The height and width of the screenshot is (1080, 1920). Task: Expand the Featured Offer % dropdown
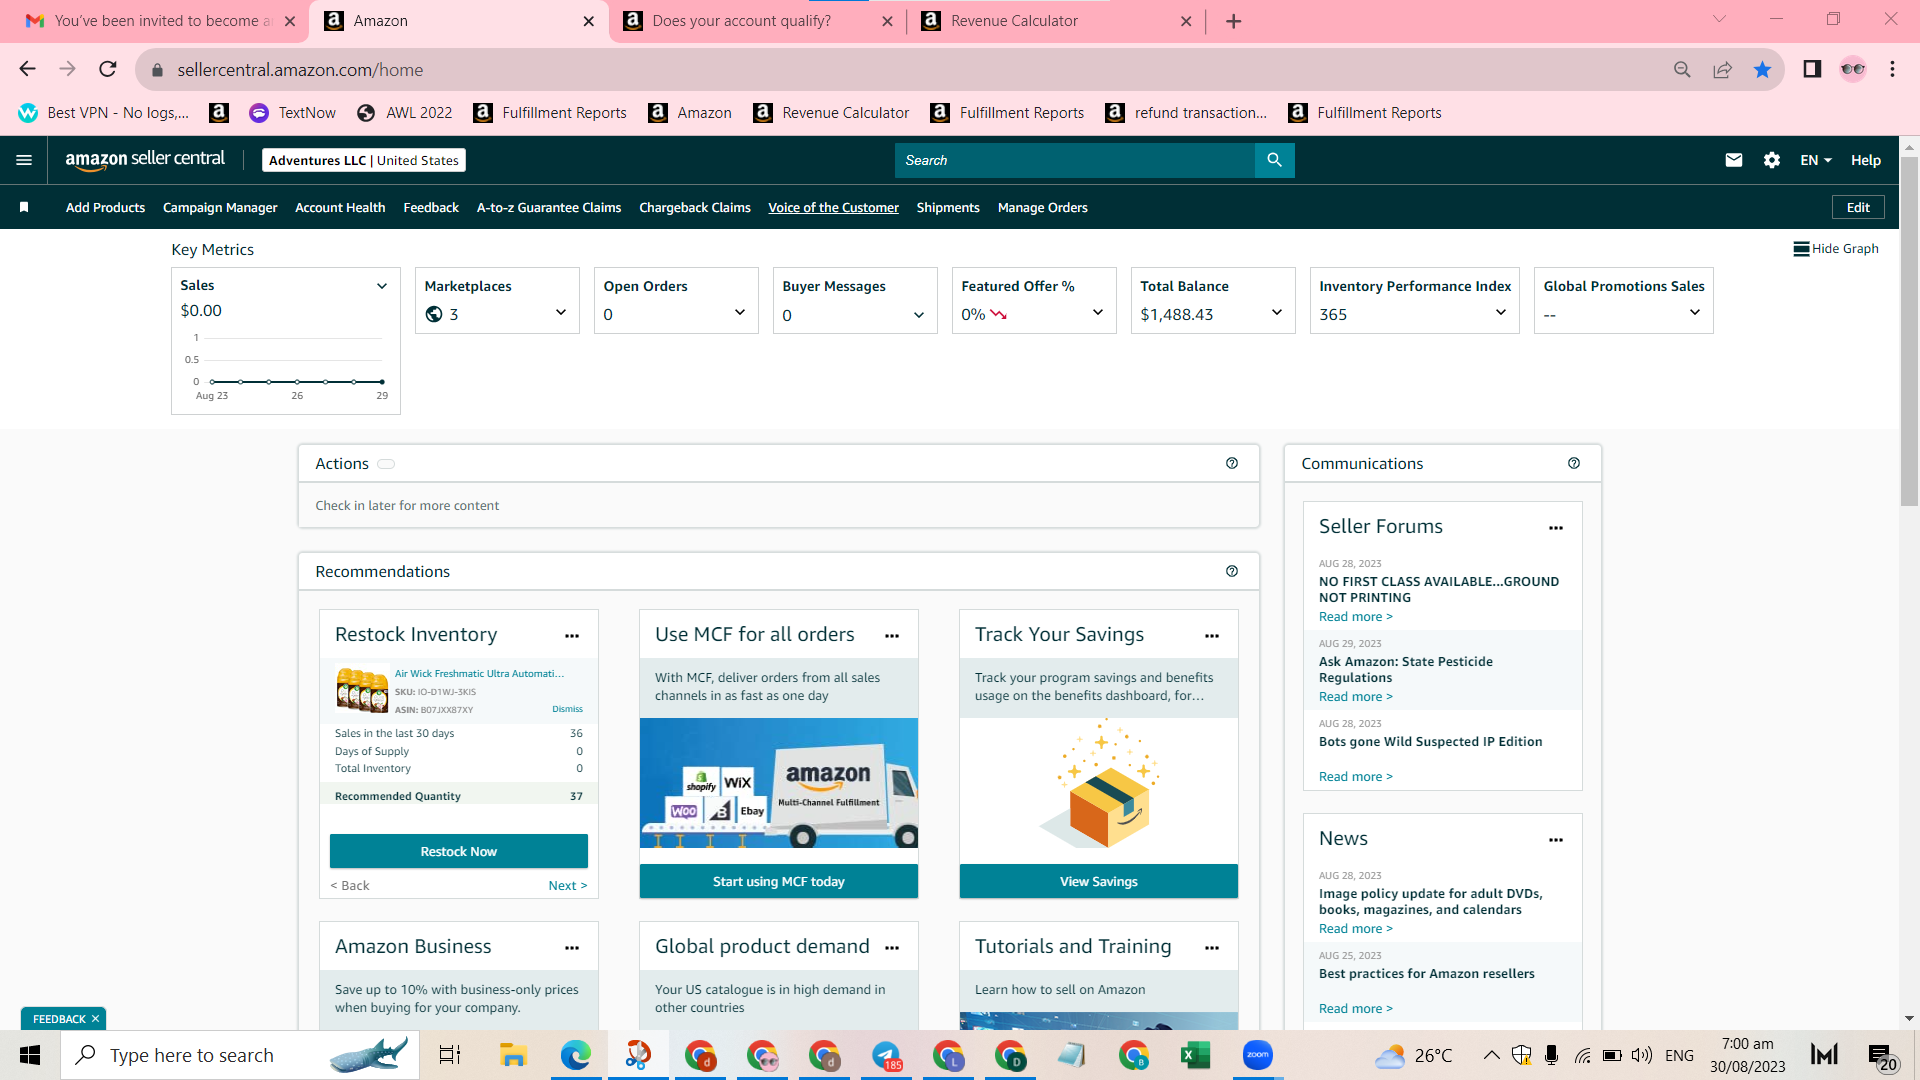point(1098,313)
